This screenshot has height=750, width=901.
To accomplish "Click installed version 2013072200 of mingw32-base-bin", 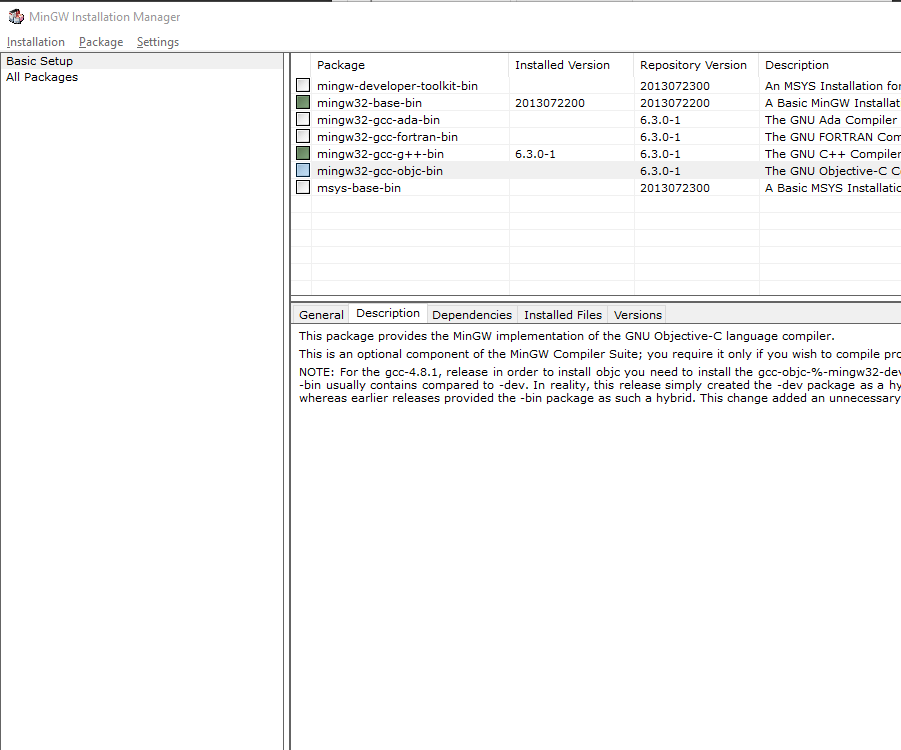I will pyautogui.click(x=549, y=103).
